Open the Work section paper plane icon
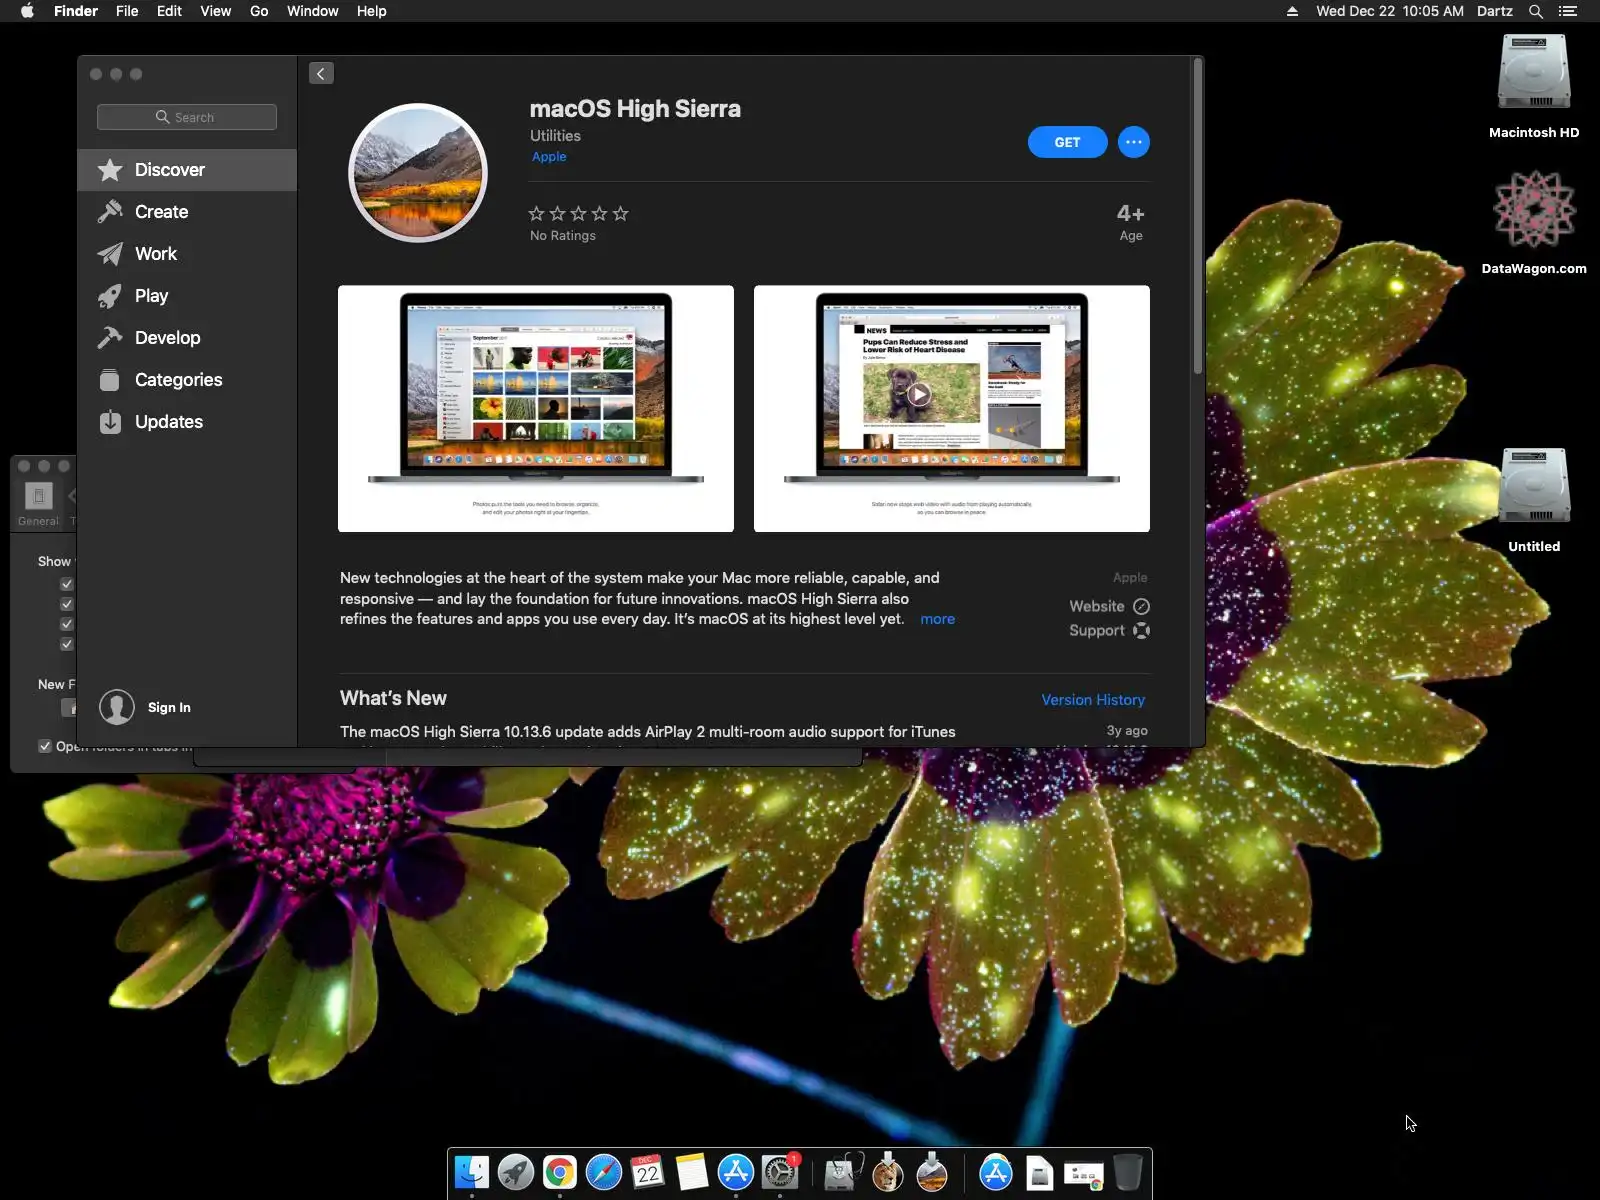This screenshot has height=1200, width=1600. [x=110, y=254]
